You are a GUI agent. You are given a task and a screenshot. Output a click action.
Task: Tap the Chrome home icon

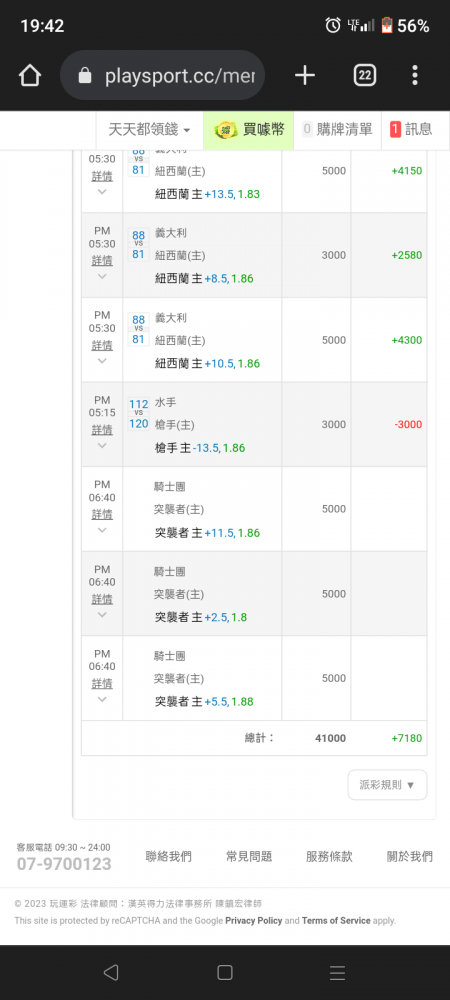29,76
